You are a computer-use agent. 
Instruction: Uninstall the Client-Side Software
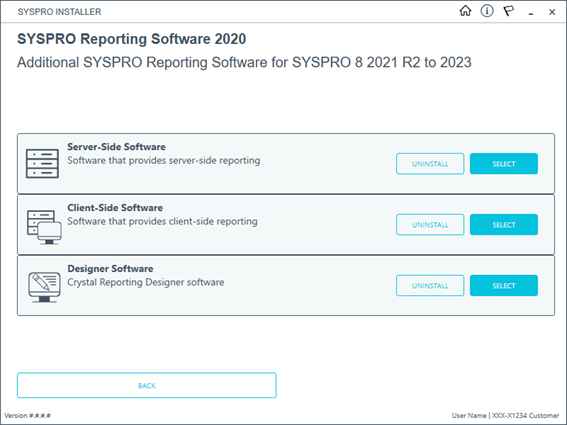(x=430, y=225)
